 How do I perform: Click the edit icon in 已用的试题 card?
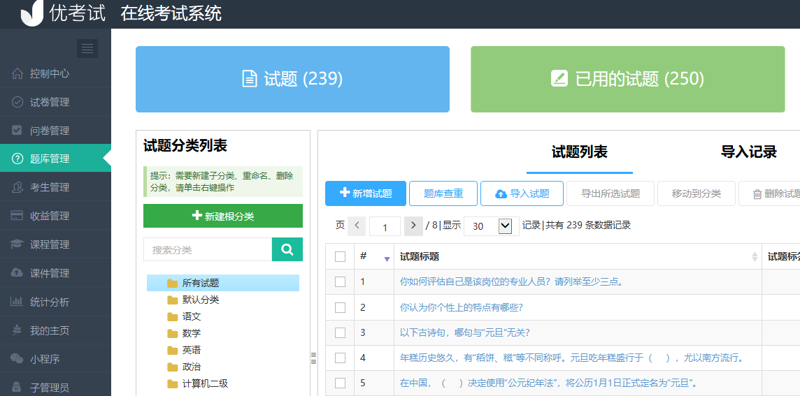[x=559, y=79]
